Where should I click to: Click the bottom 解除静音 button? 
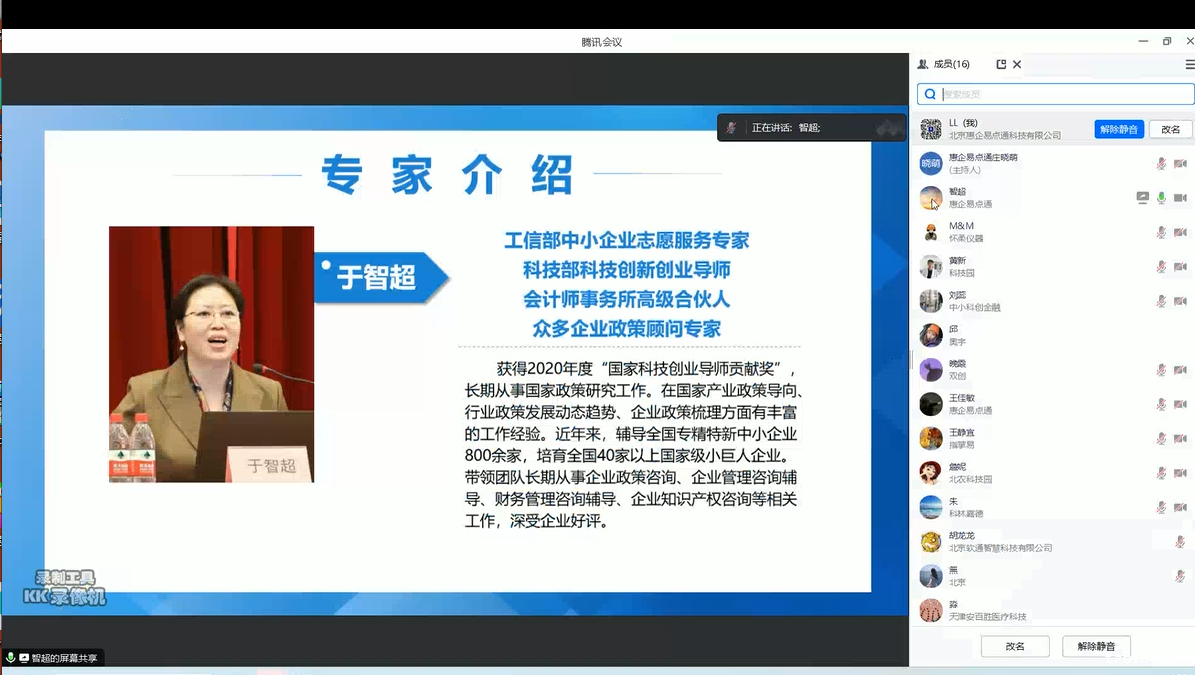[1096, 646]
